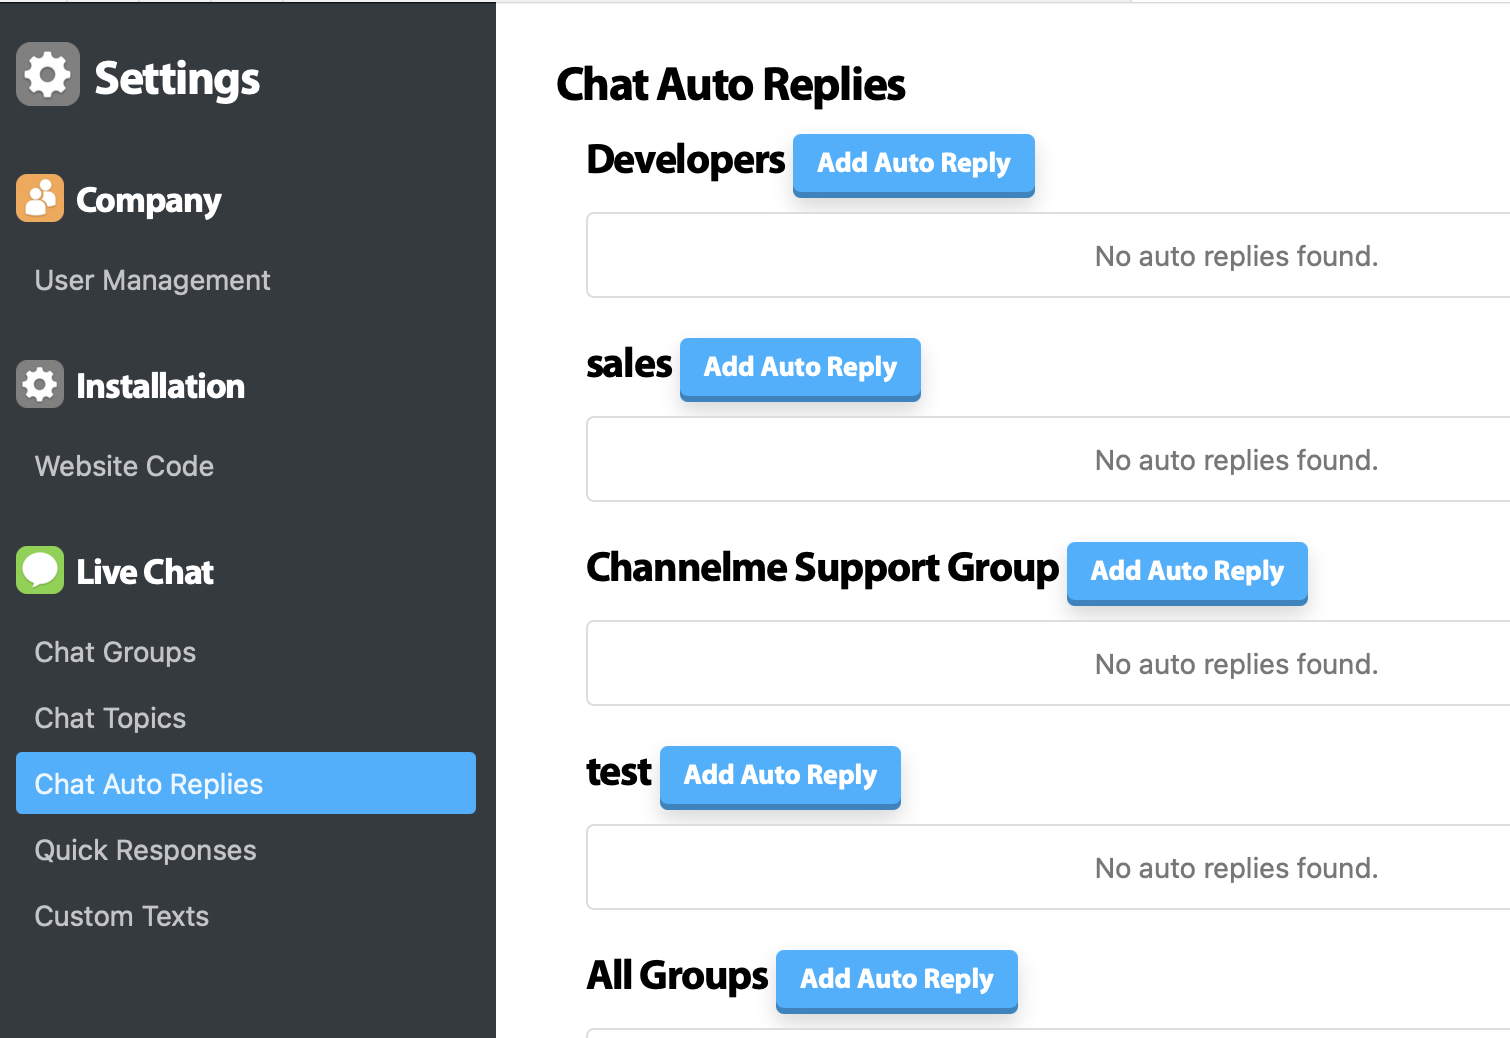Image resolution: width=1510 pixels, height=1038 pixels.
Task: Add auto reply for All Groups
Action: [897, 981]
